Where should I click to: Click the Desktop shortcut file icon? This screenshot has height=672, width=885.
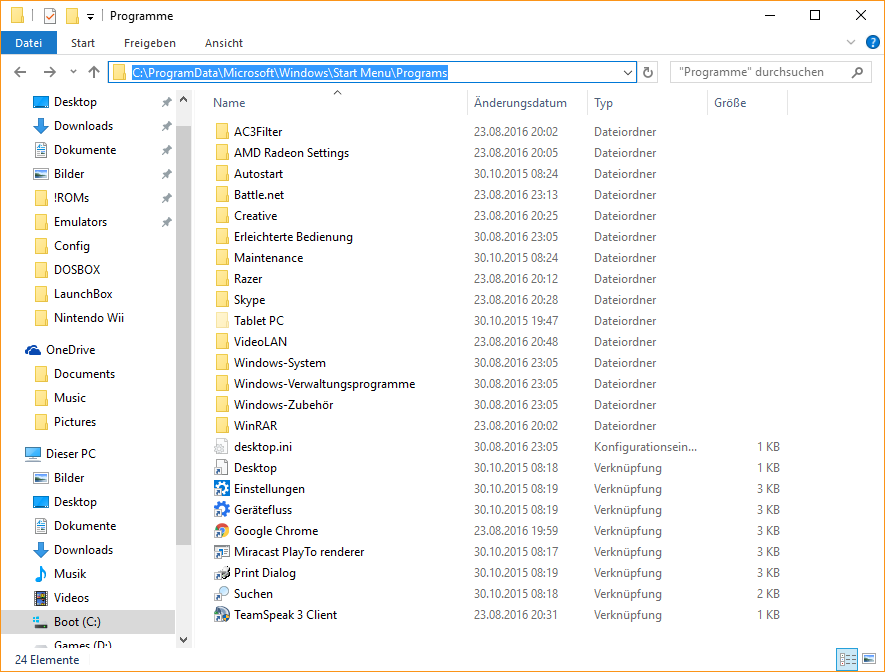pyautogui.click(x=221, y=468)
